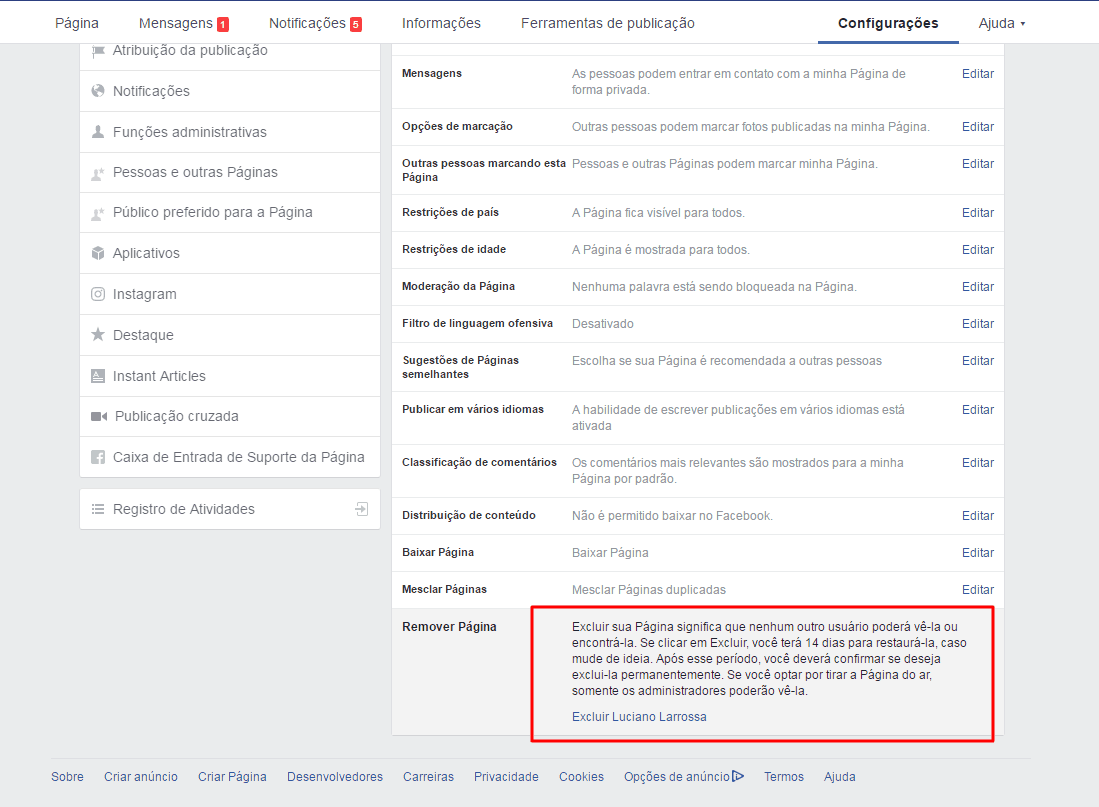This screenshot has width=1099, height=807.
Task: Click the red Notificações badge showing 5
Action: point(356,25)
